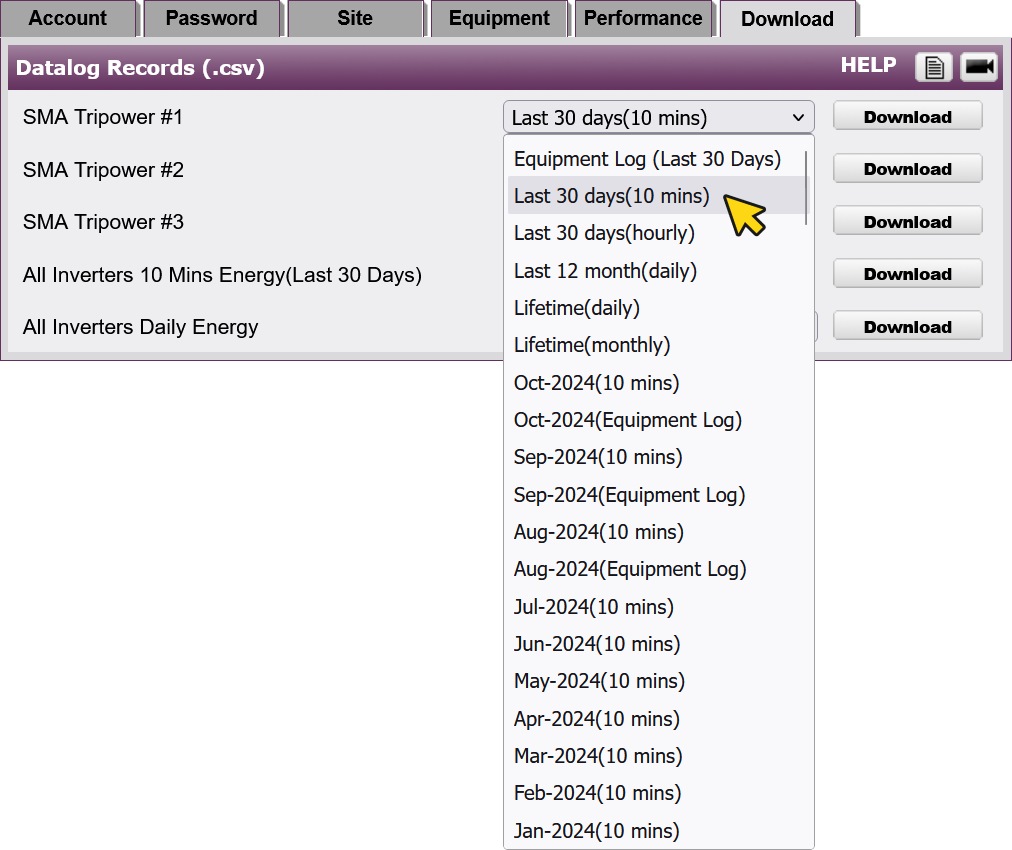
Task: Download SMA Tripower #3 records
Action: [x=907, y=222]
